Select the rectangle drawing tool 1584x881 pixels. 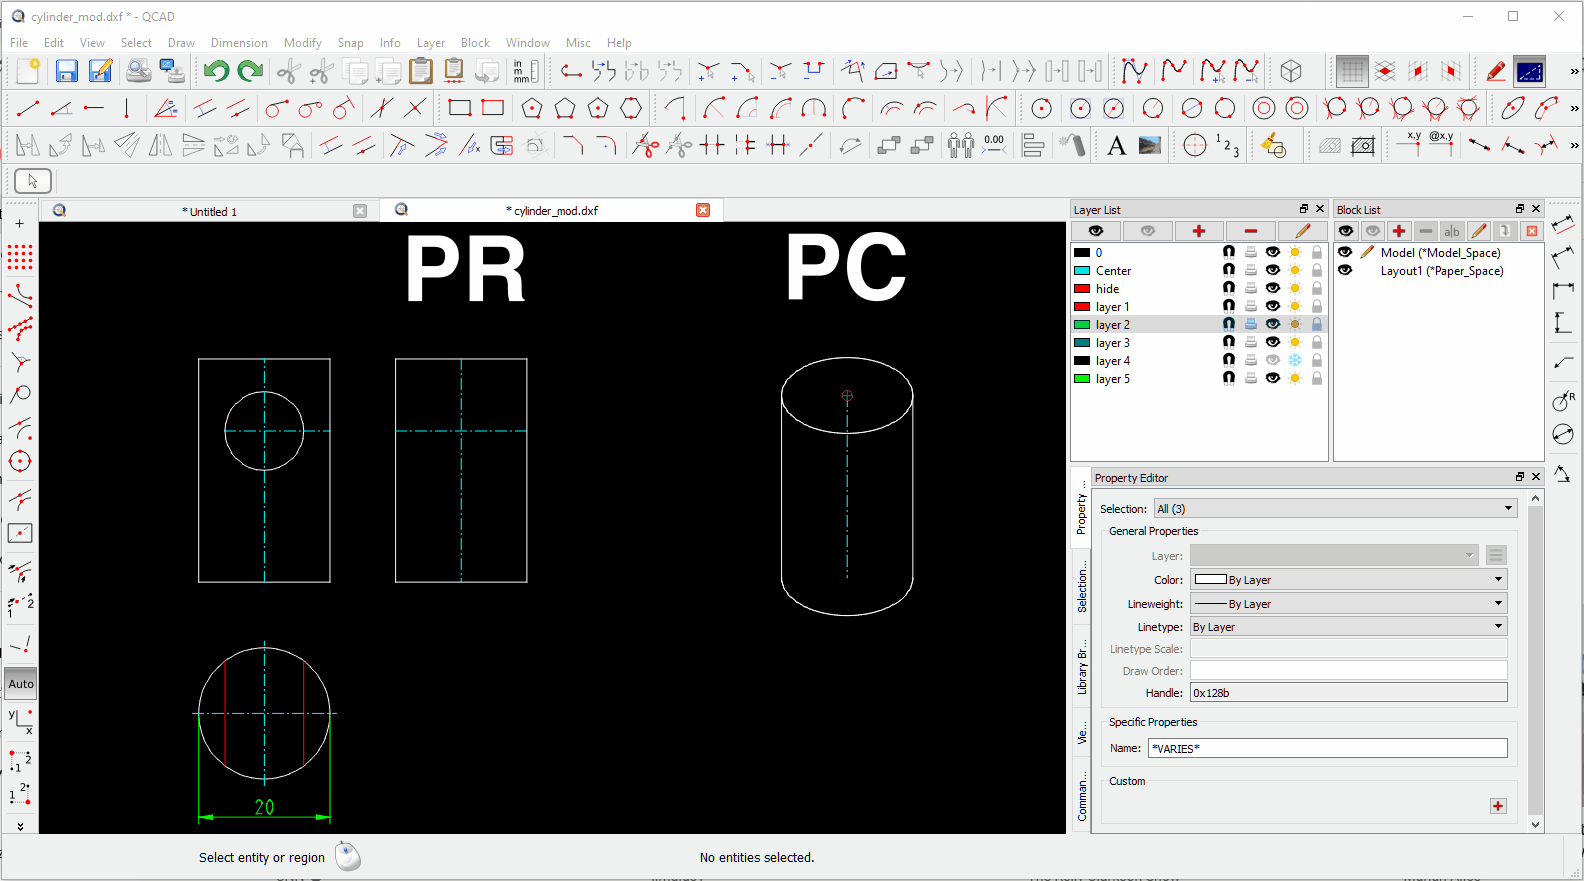click(x=459, y=108)
